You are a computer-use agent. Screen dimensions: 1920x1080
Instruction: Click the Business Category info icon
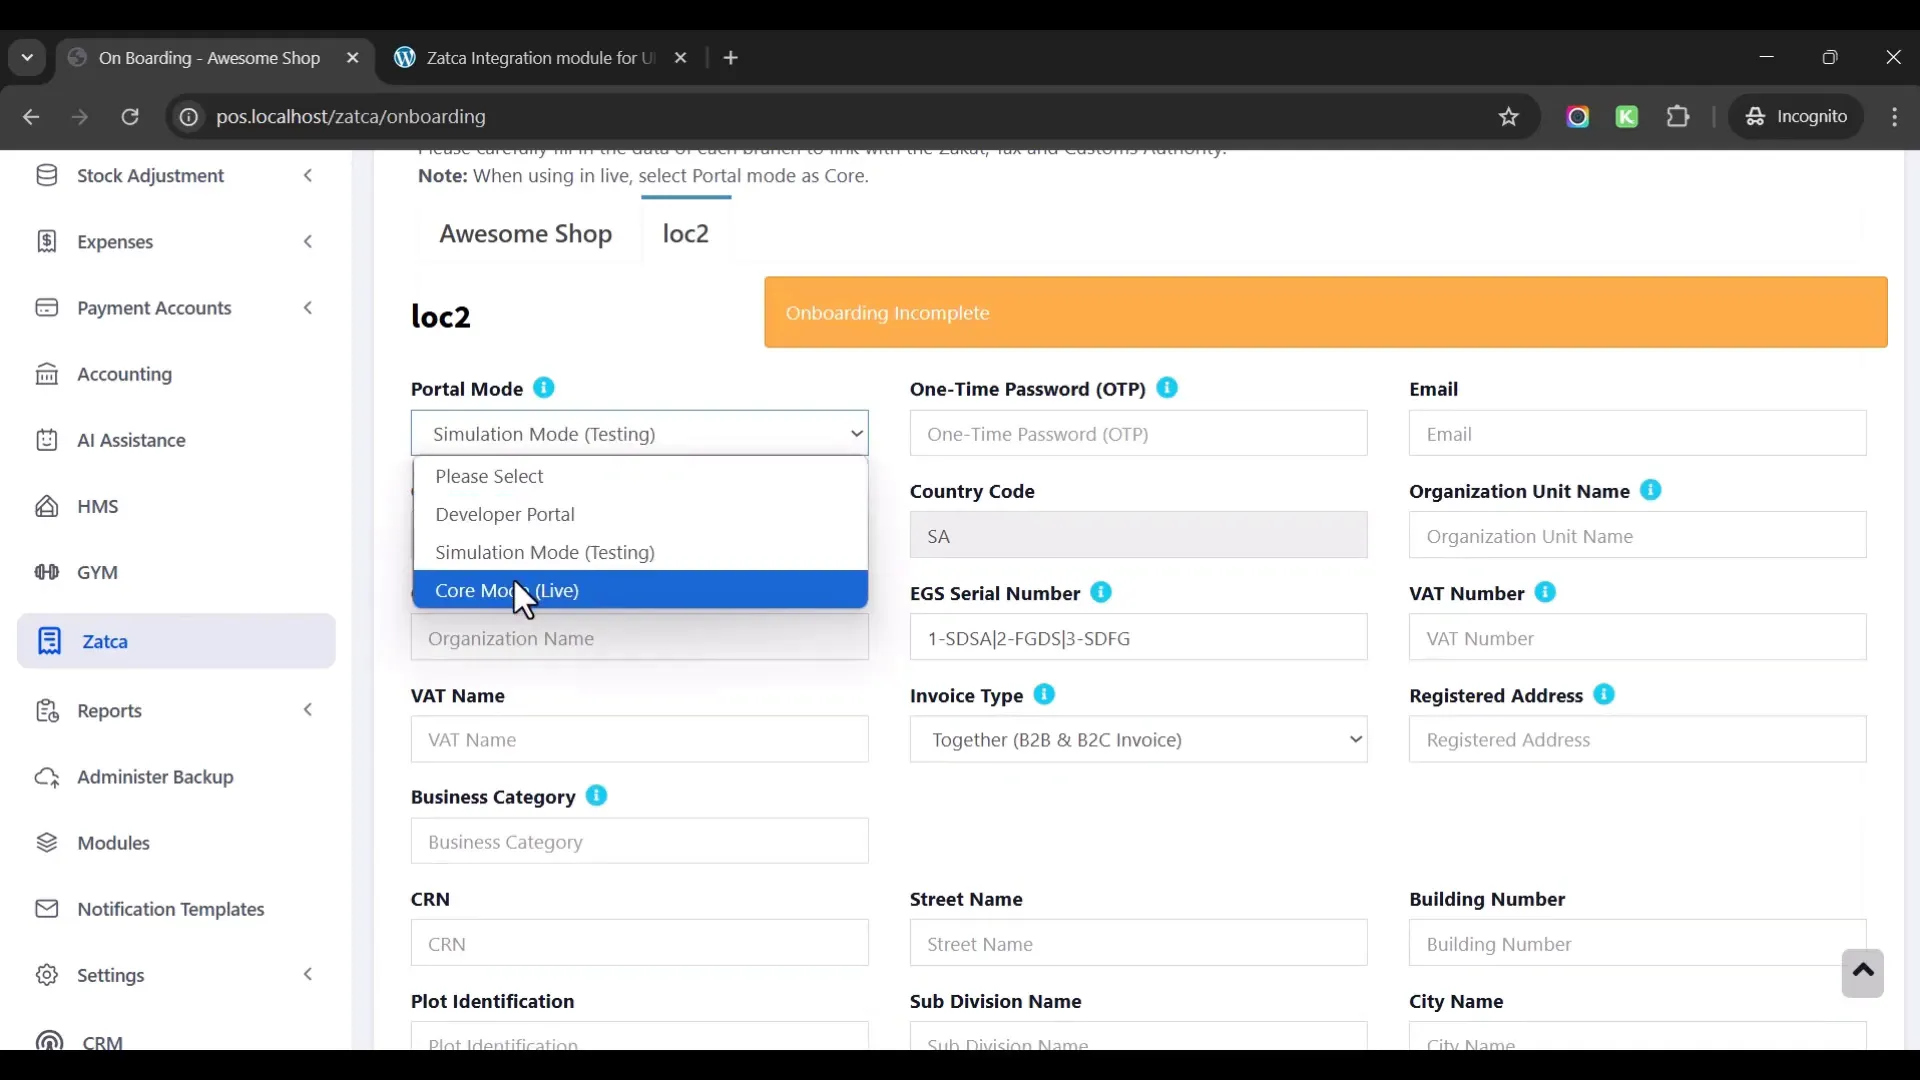[597, 796]
